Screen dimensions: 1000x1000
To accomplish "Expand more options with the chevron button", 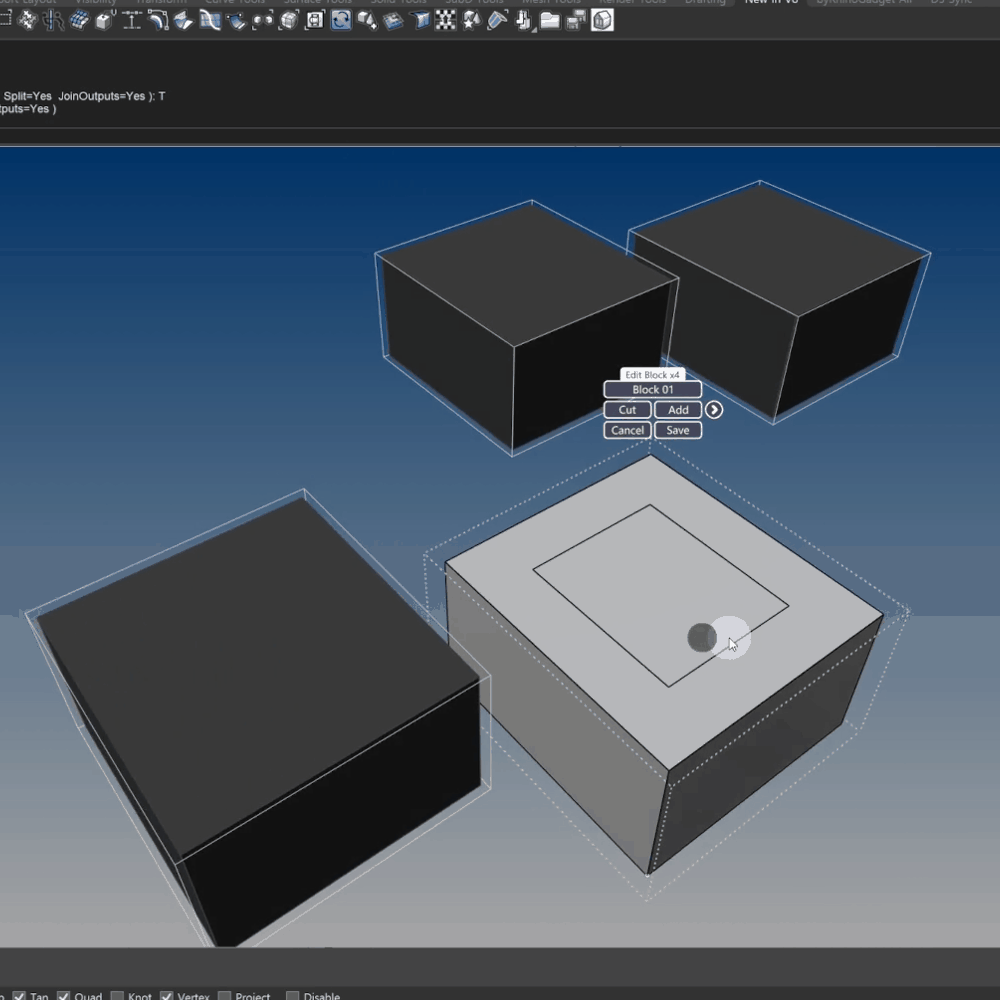I will point(714,410).
